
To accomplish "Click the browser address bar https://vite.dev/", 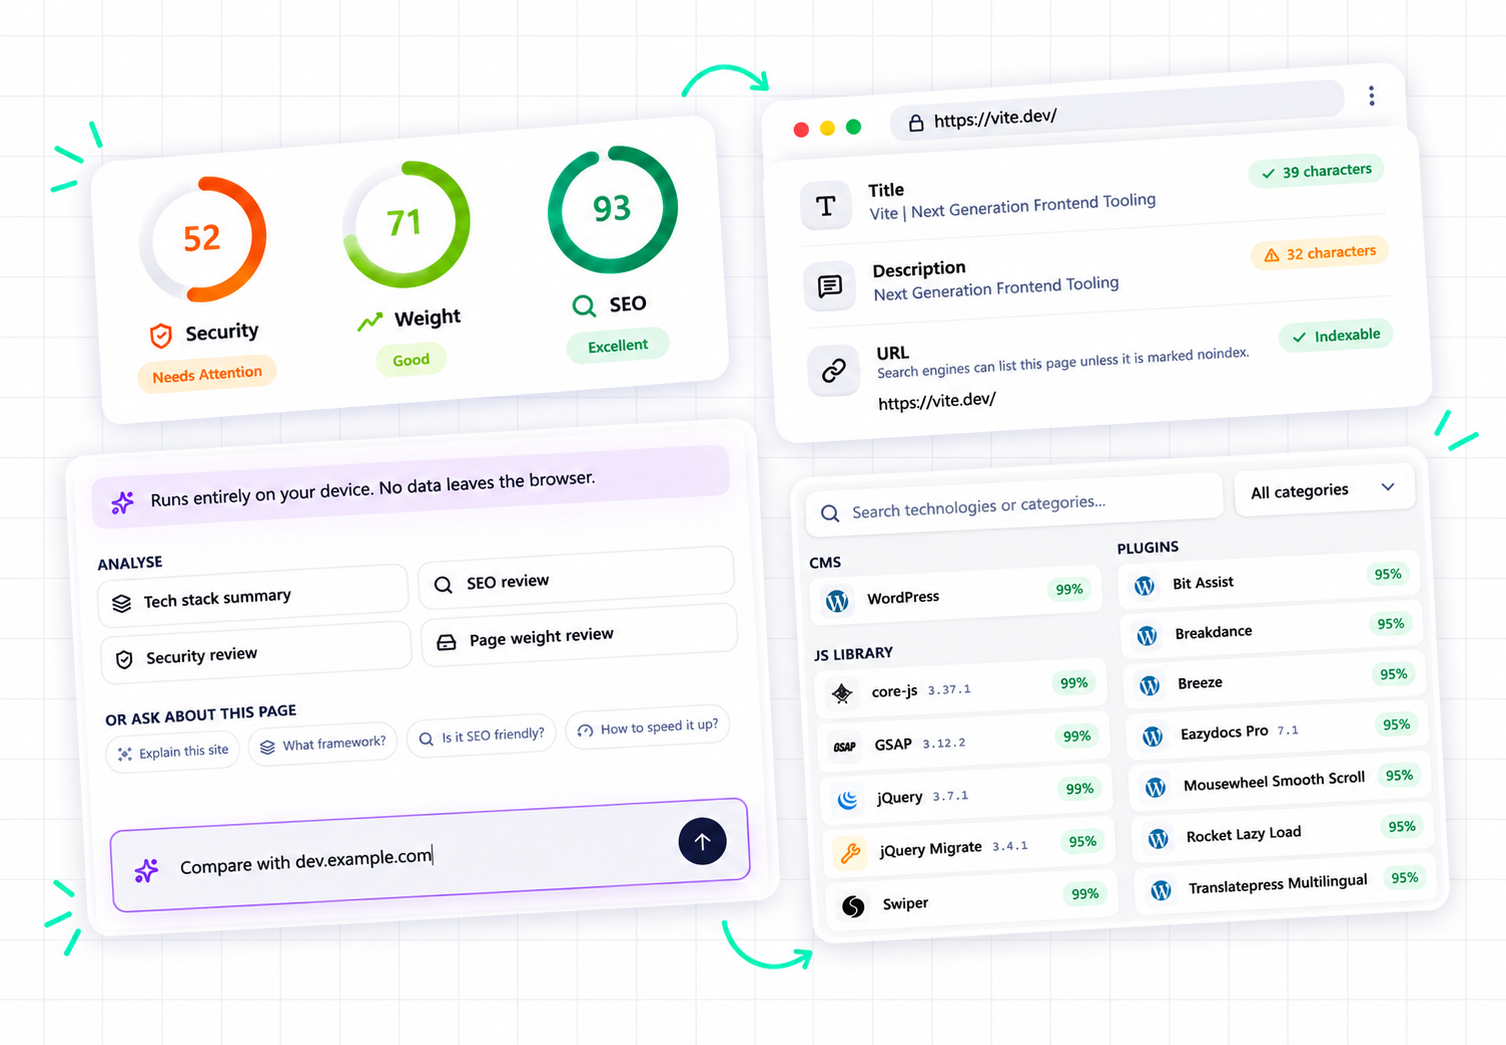I will (x=1117, y=109).
